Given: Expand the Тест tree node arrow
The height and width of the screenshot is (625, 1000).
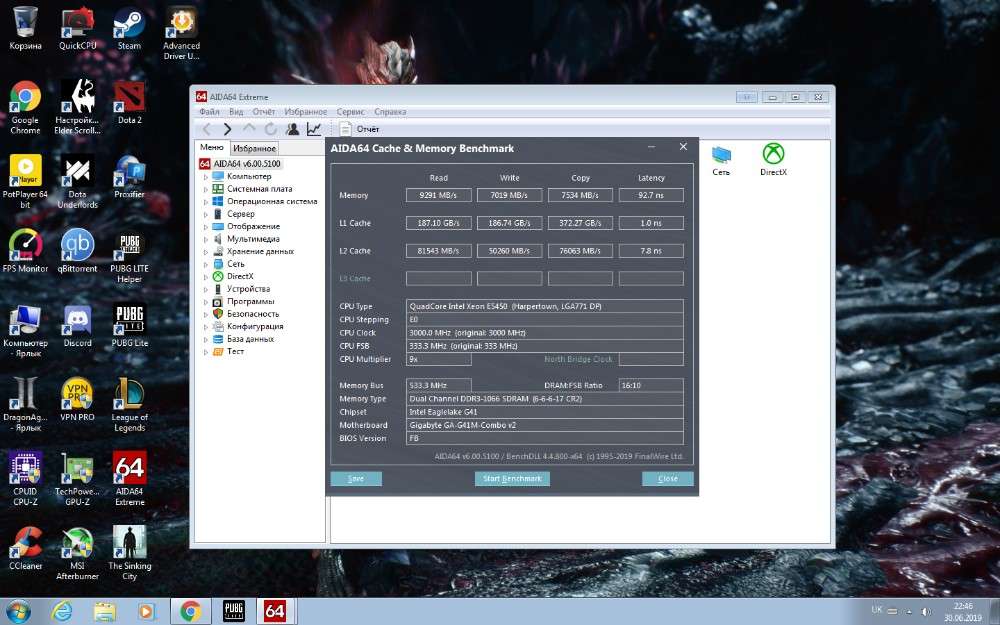Looking at the screenshot, I should click(x=206, y=352).
